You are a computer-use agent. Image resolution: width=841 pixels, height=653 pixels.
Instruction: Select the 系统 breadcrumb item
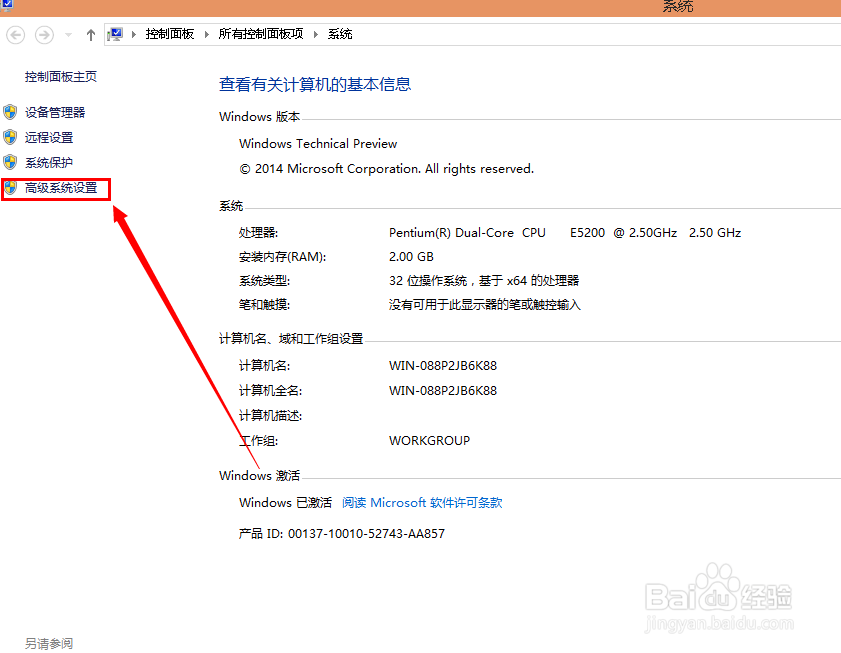[x=340, y=34]
